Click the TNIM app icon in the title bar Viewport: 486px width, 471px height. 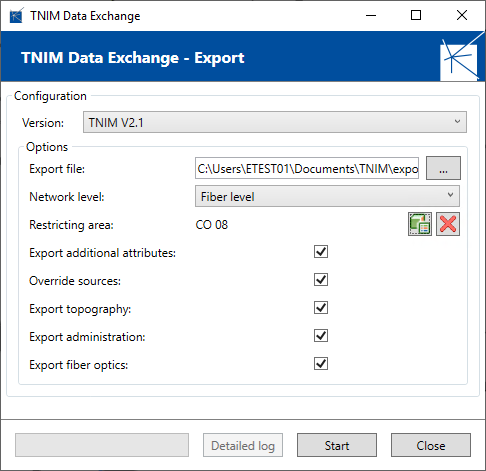(16, 16)
